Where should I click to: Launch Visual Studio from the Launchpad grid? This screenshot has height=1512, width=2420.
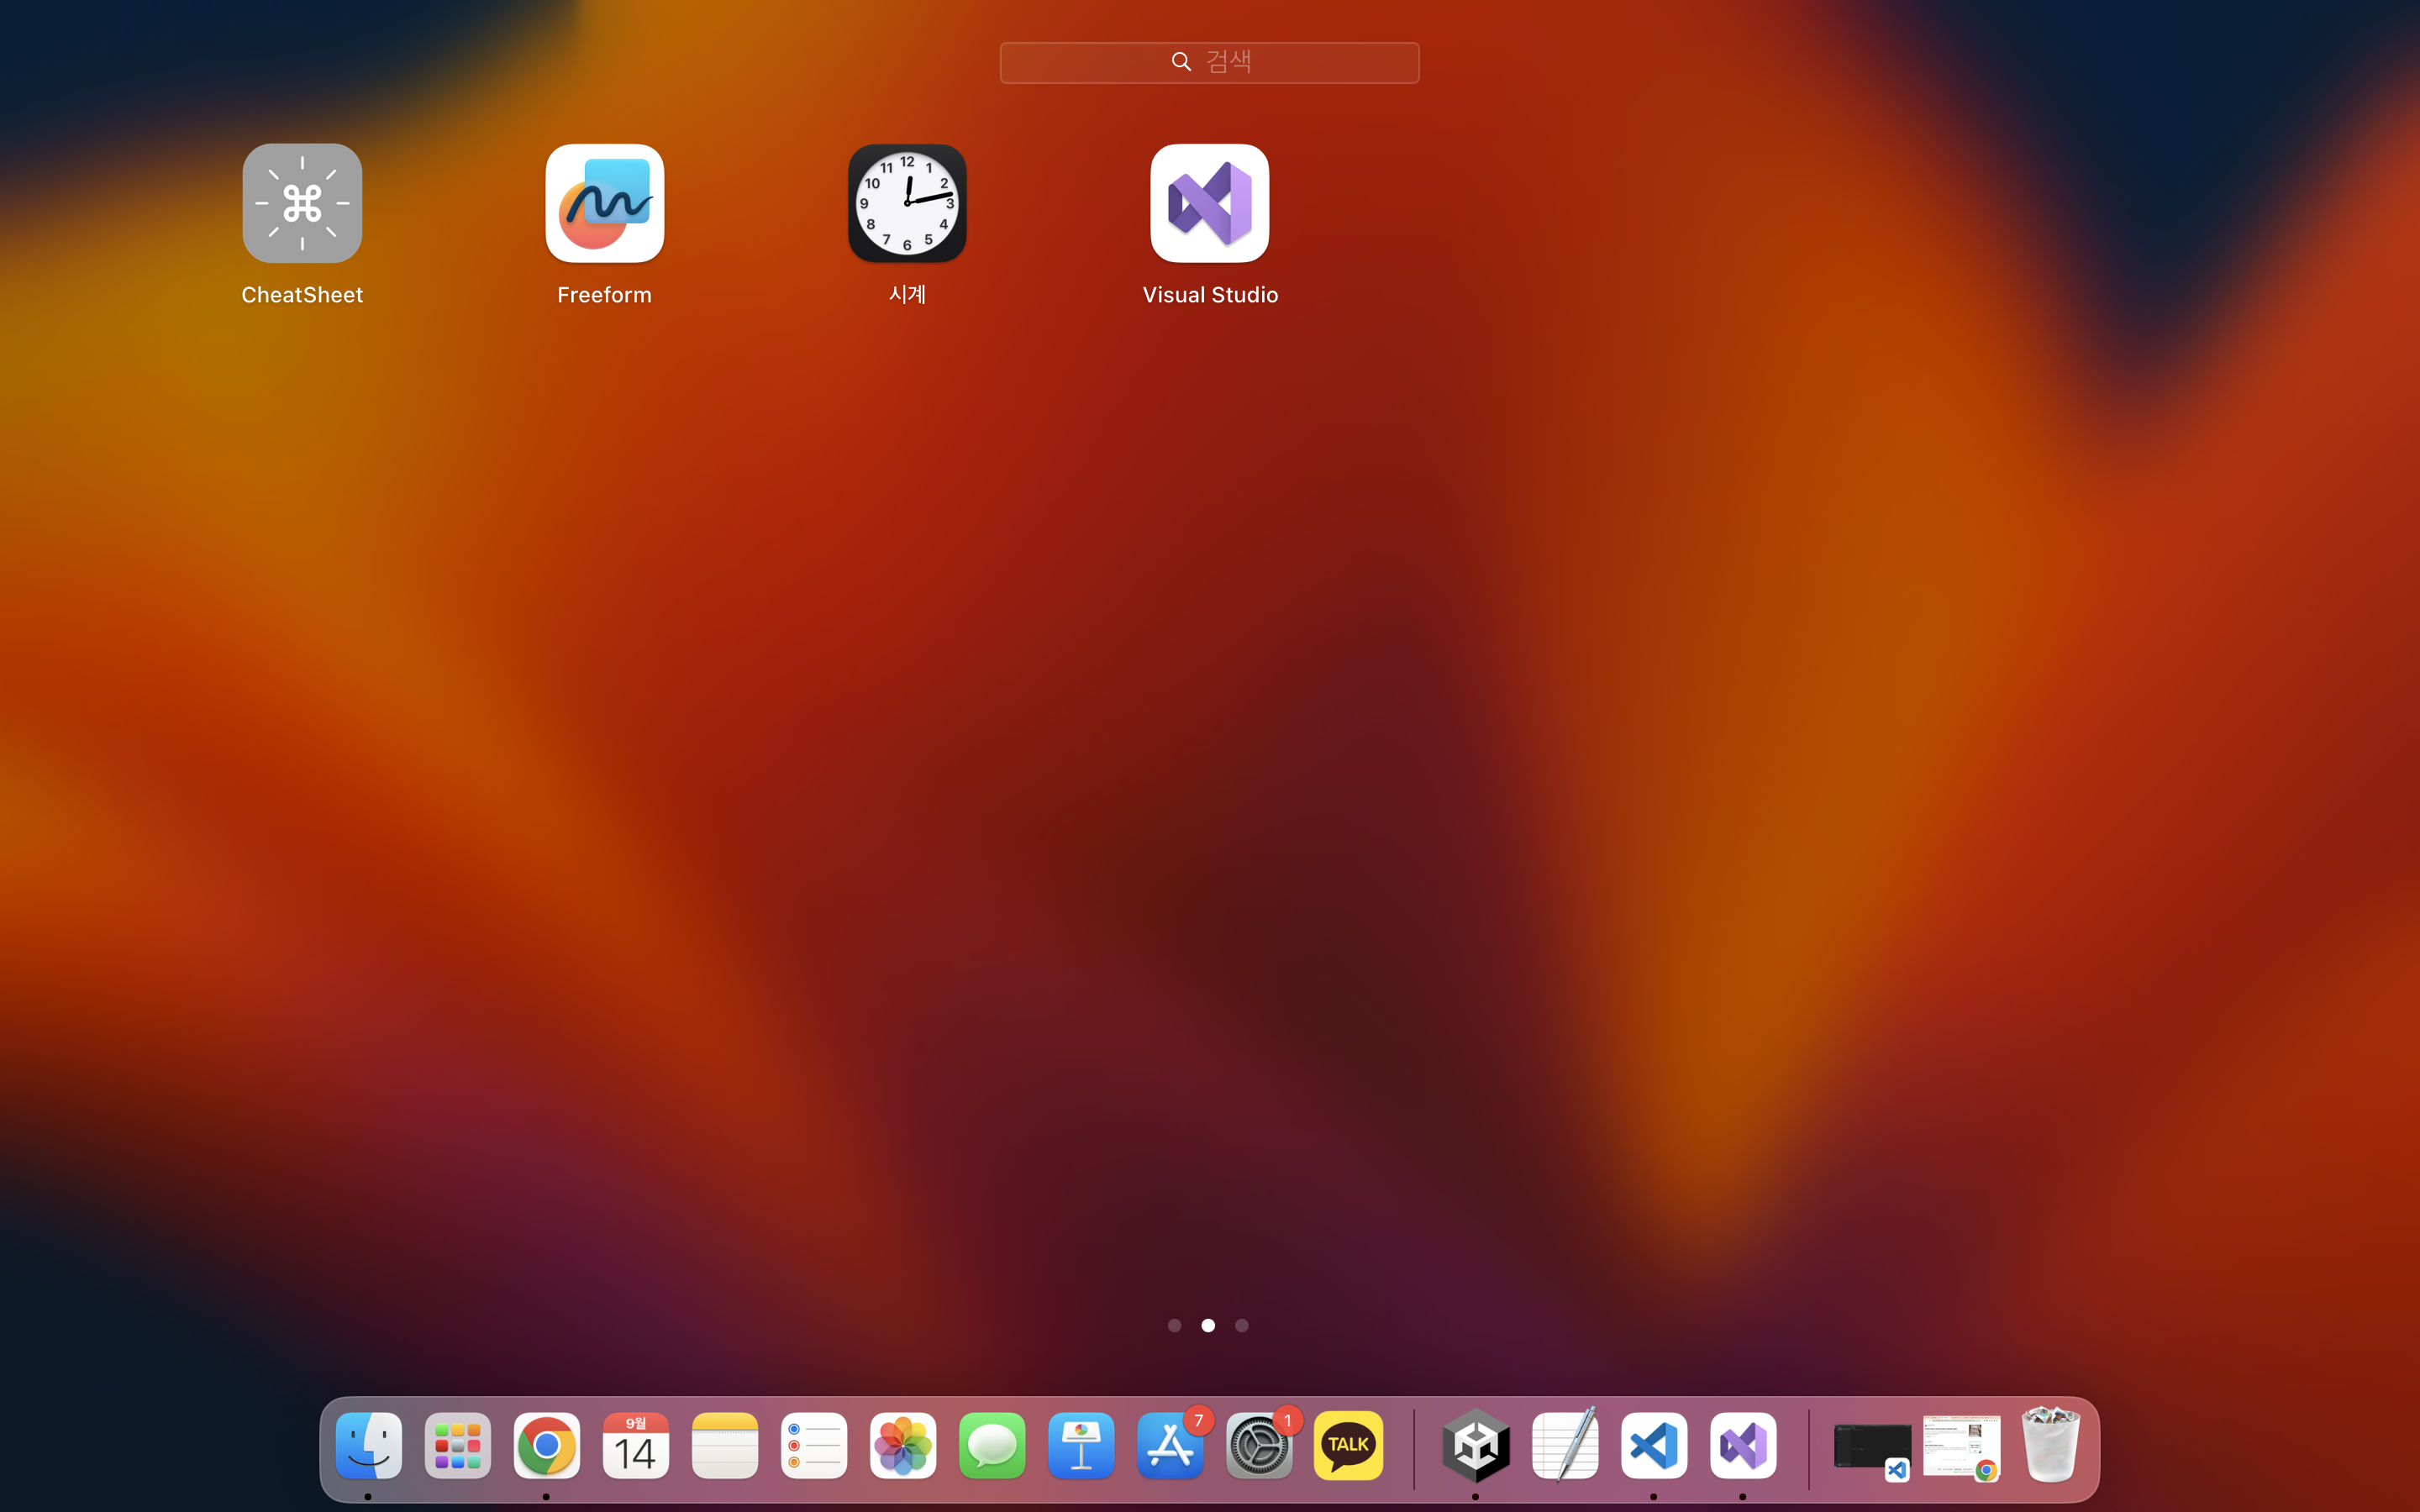click(1210, 203)
